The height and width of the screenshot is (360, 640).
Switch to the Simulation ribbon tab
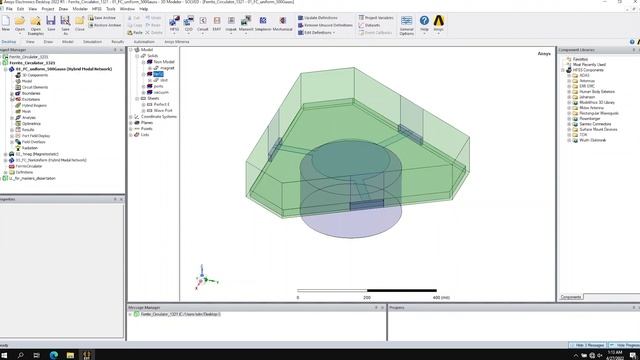tap(92, 42)
